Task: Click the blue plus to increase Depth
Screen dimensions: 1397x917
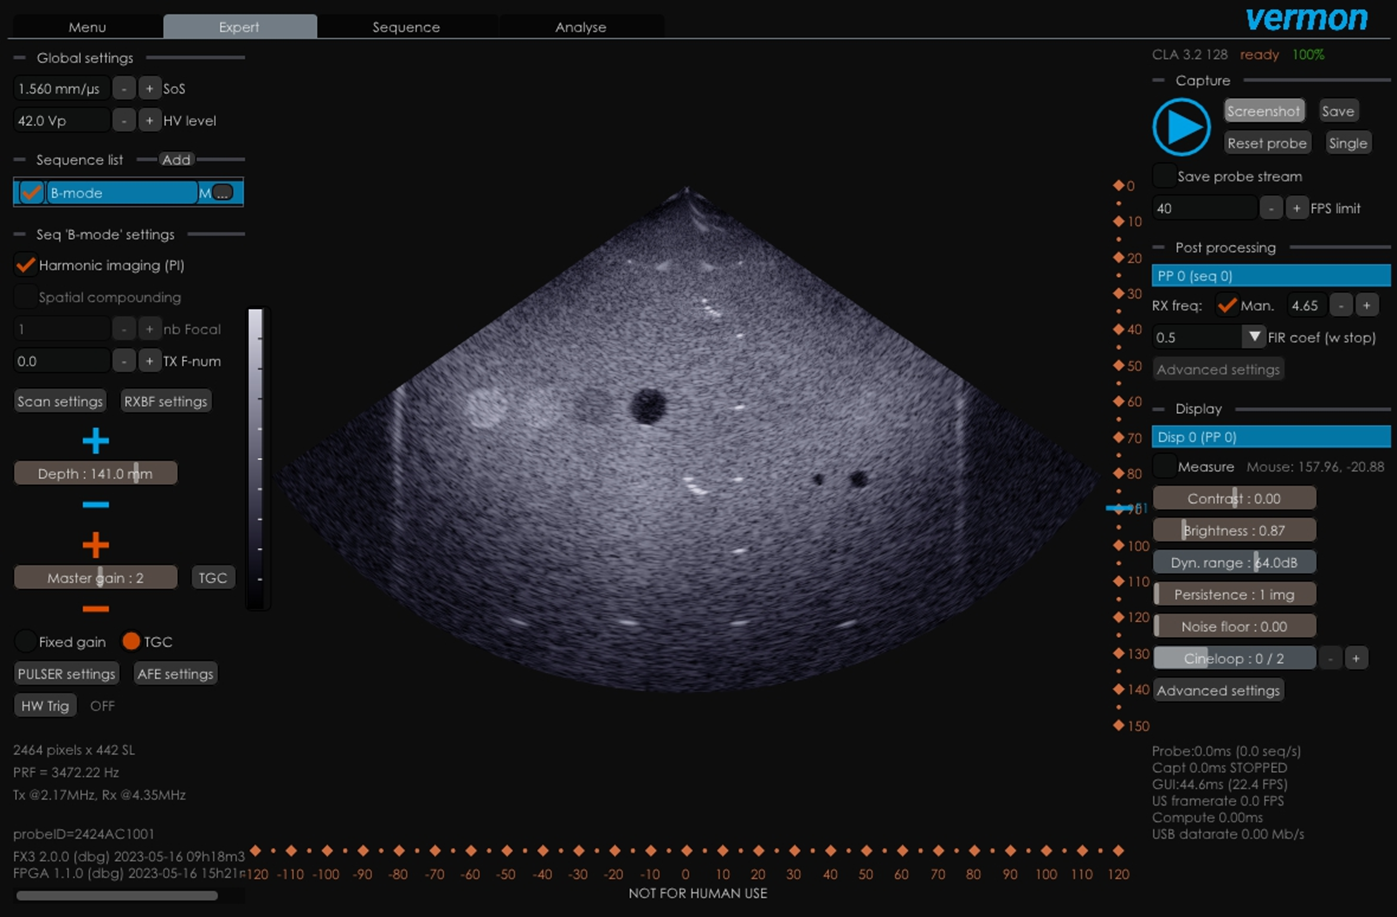Action: coord(95,440)
